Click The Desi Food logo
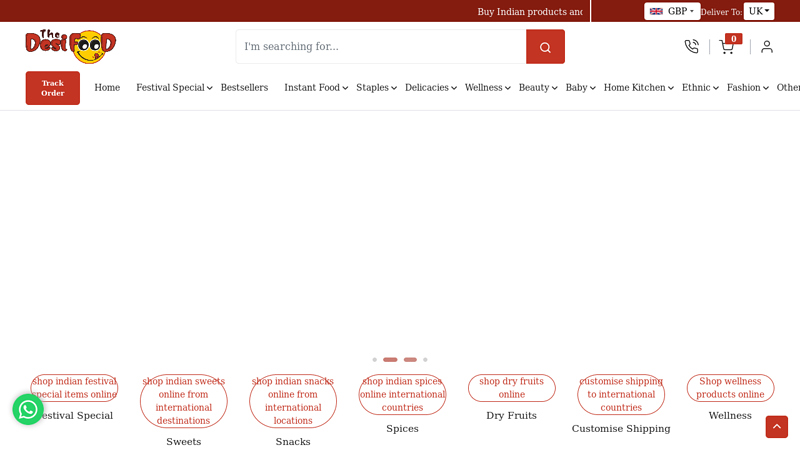Viewport: 800px width, 450px height. (x=71, y=46)
